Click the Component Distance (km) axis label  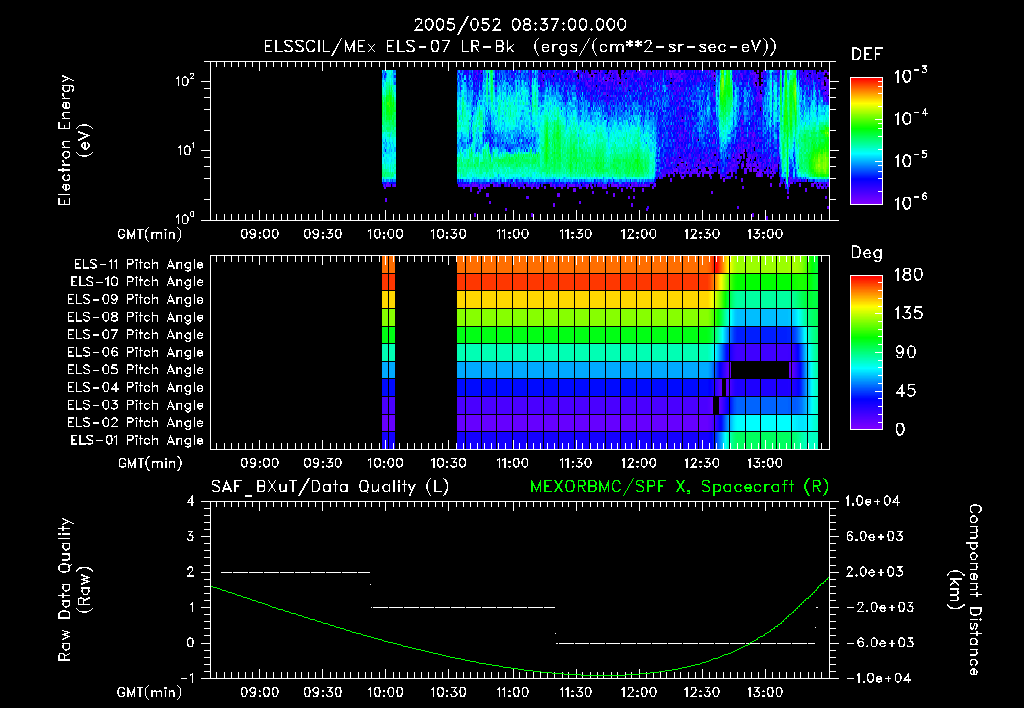click(x=965, y=589)
